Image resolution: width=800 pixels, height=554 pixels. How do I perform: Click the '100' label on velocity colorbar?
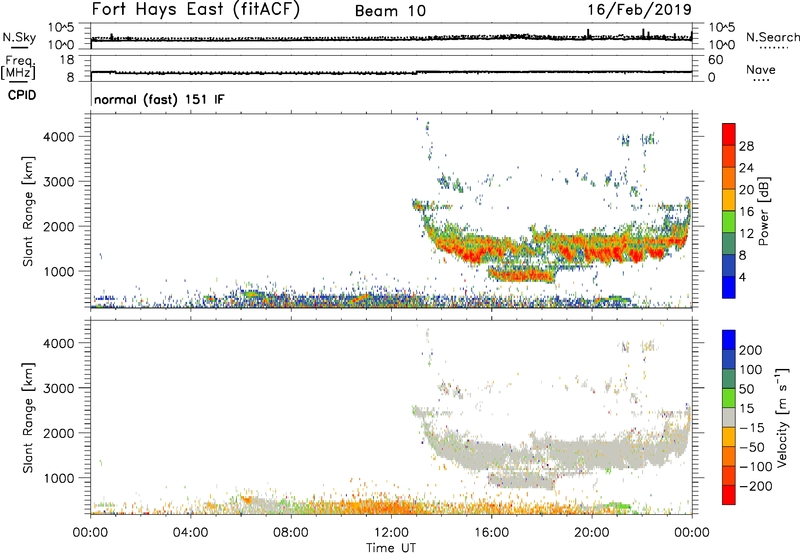pyautogui.click(x=751, y=370)
